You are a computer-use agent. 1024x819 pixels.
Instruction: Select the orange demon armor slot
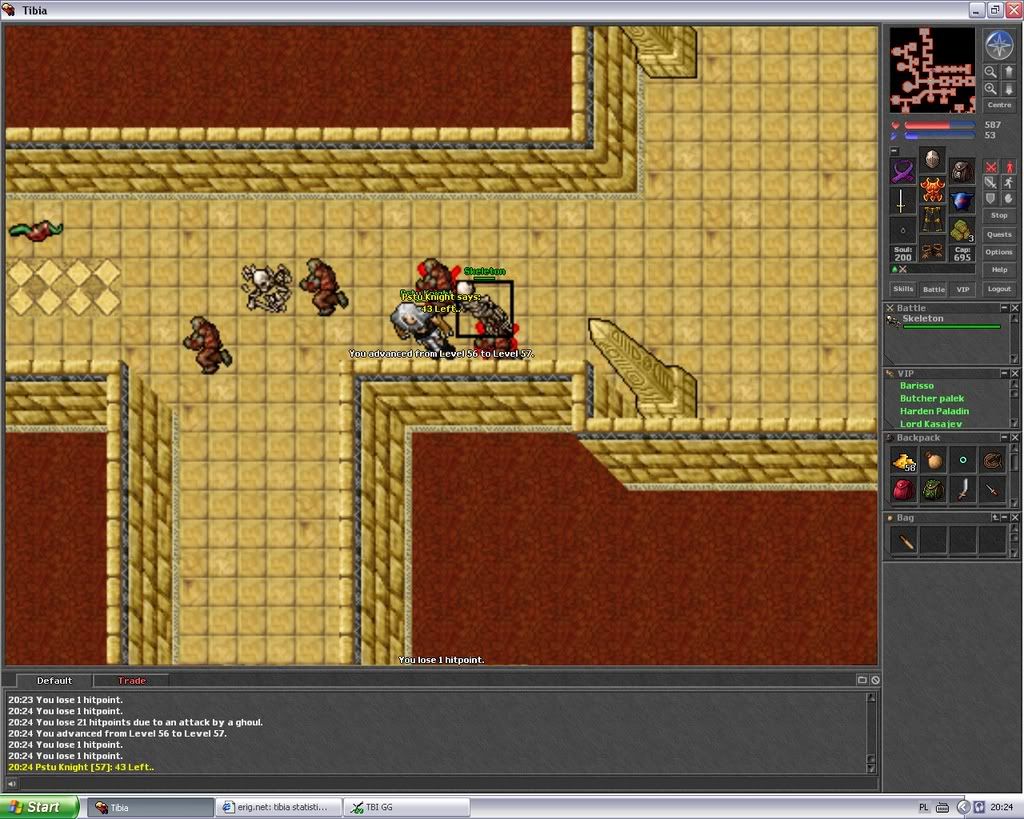pos(932,189)
